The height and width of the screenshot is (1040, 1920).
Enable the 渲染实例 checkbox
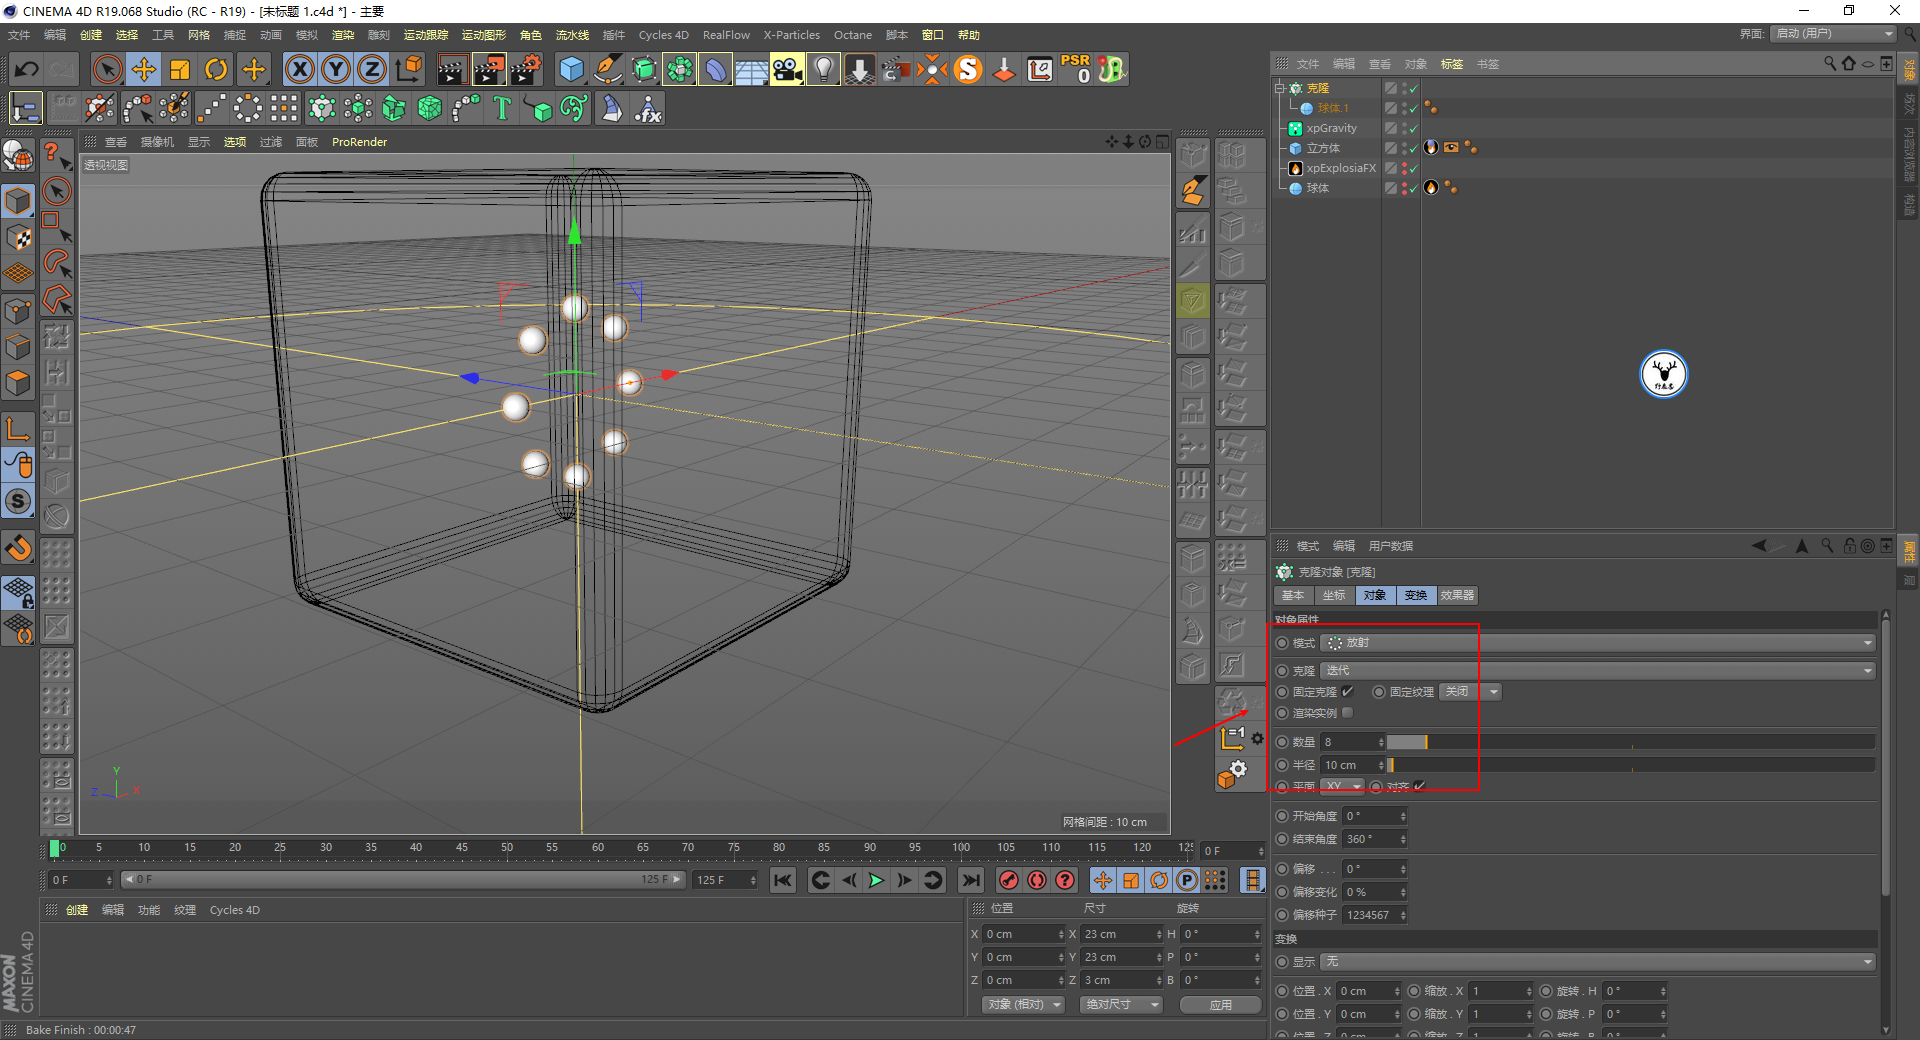point(1347,713)
